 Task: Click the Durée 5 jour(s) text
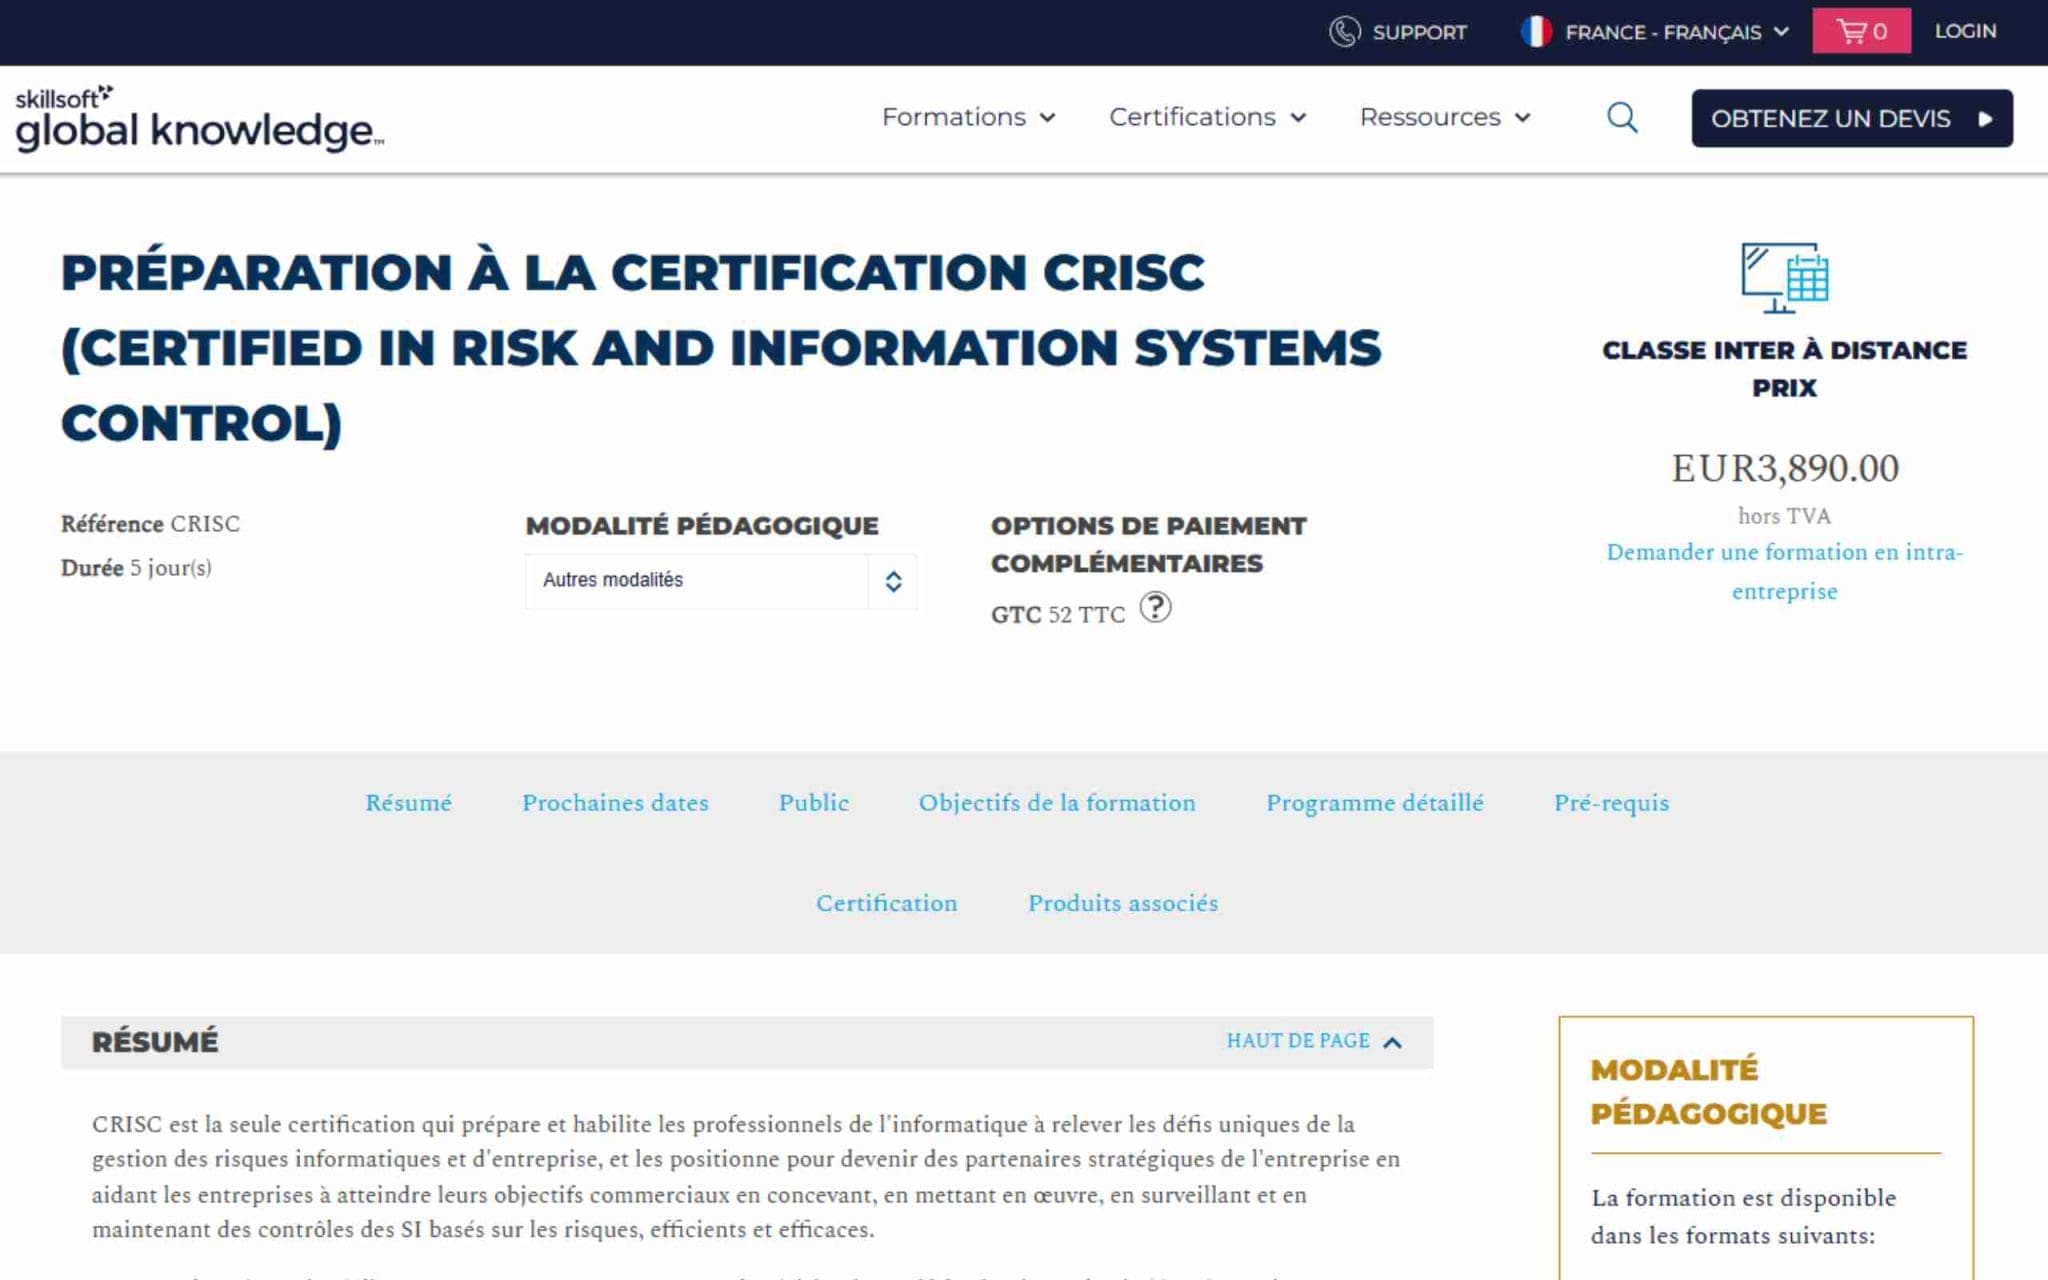136,568
